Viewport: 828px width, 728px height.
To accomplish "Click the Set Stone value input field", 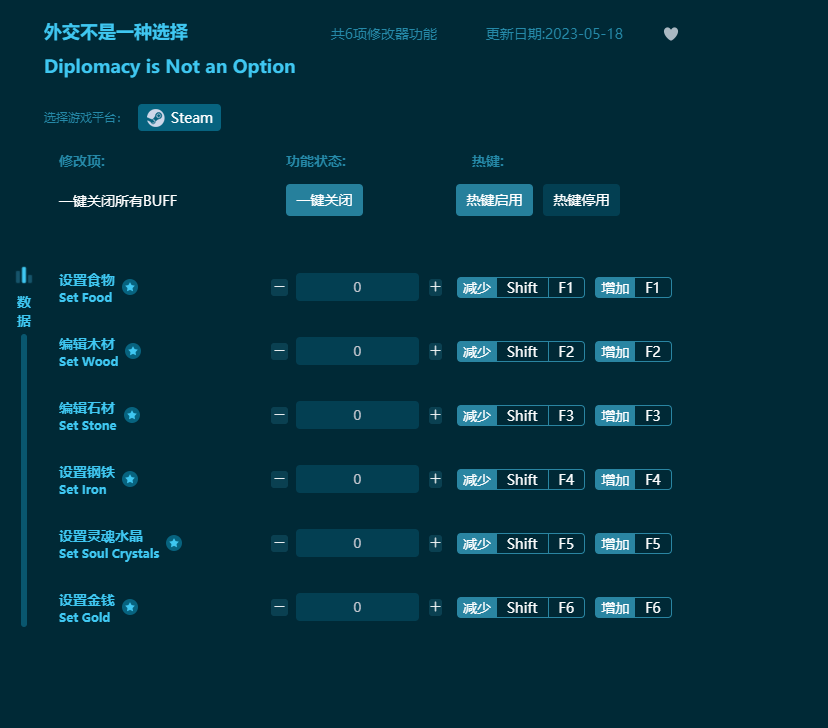I will 357,415.
